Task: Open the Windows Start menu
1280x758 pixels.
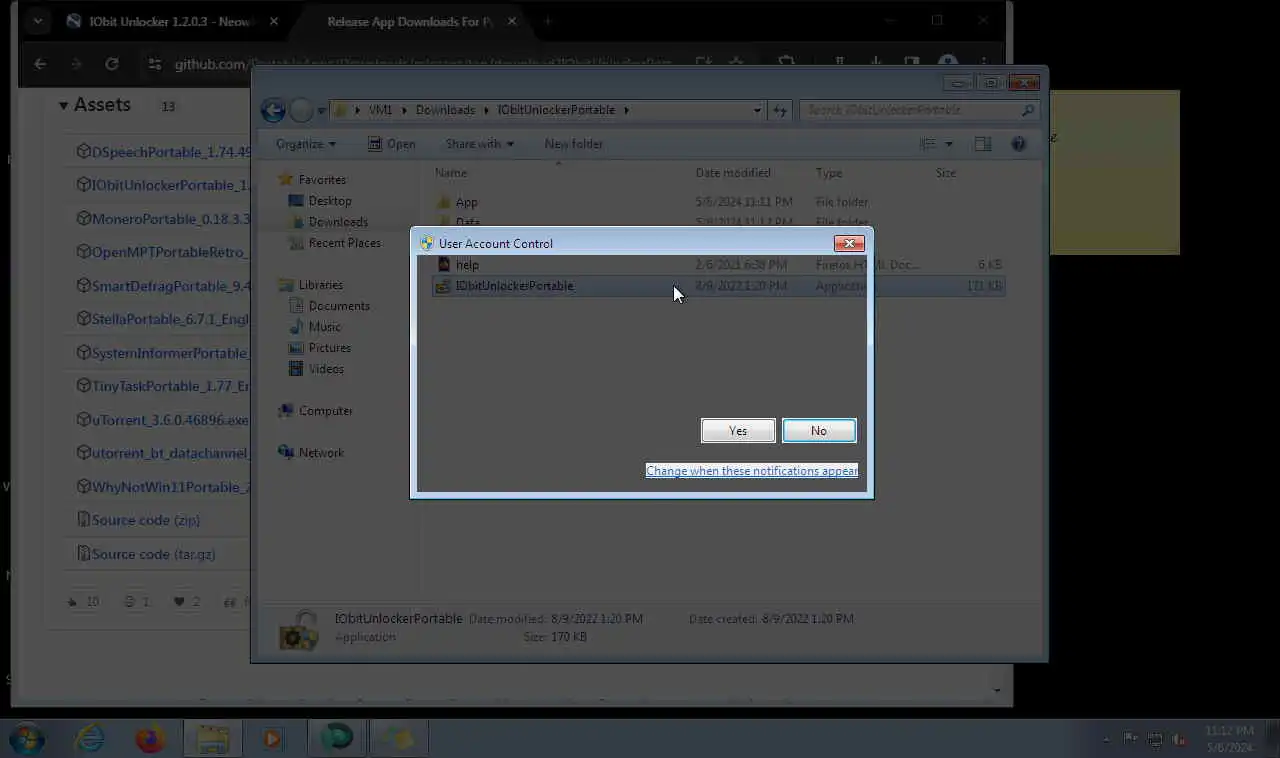Action: 27,739
